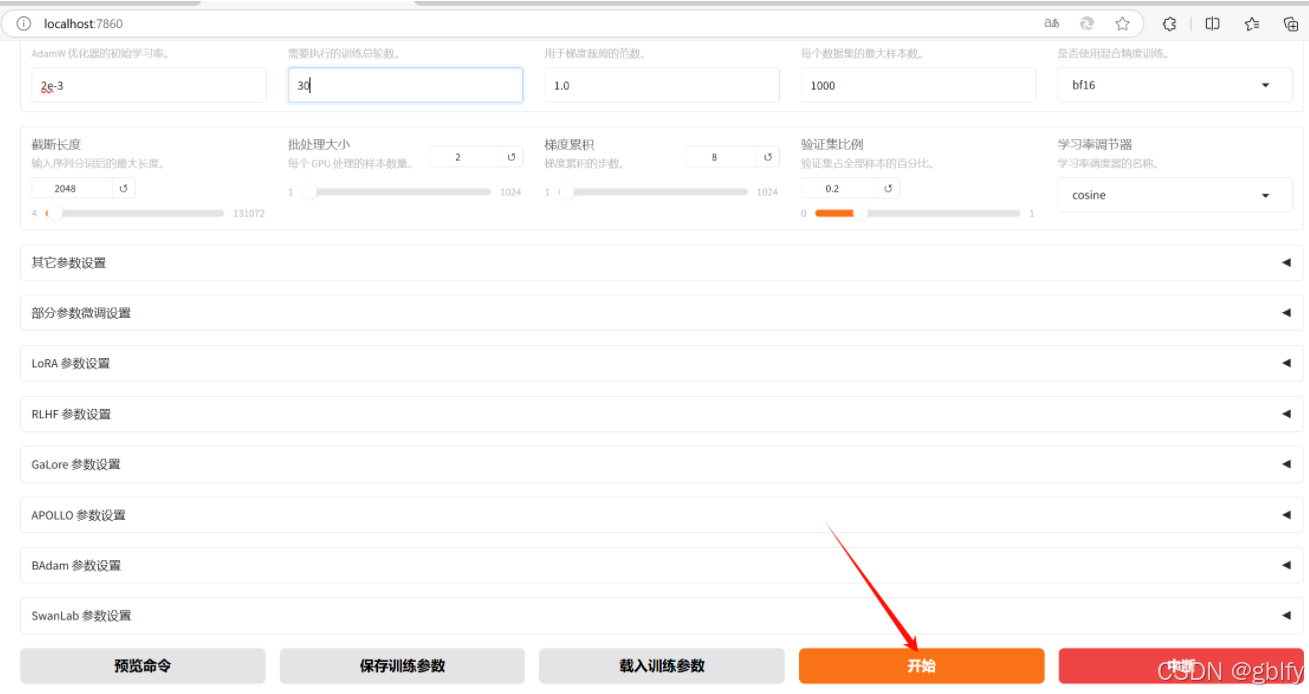Click the 载入训练参数 button
Screen dimensions: 1309x694
click(662, 666)
